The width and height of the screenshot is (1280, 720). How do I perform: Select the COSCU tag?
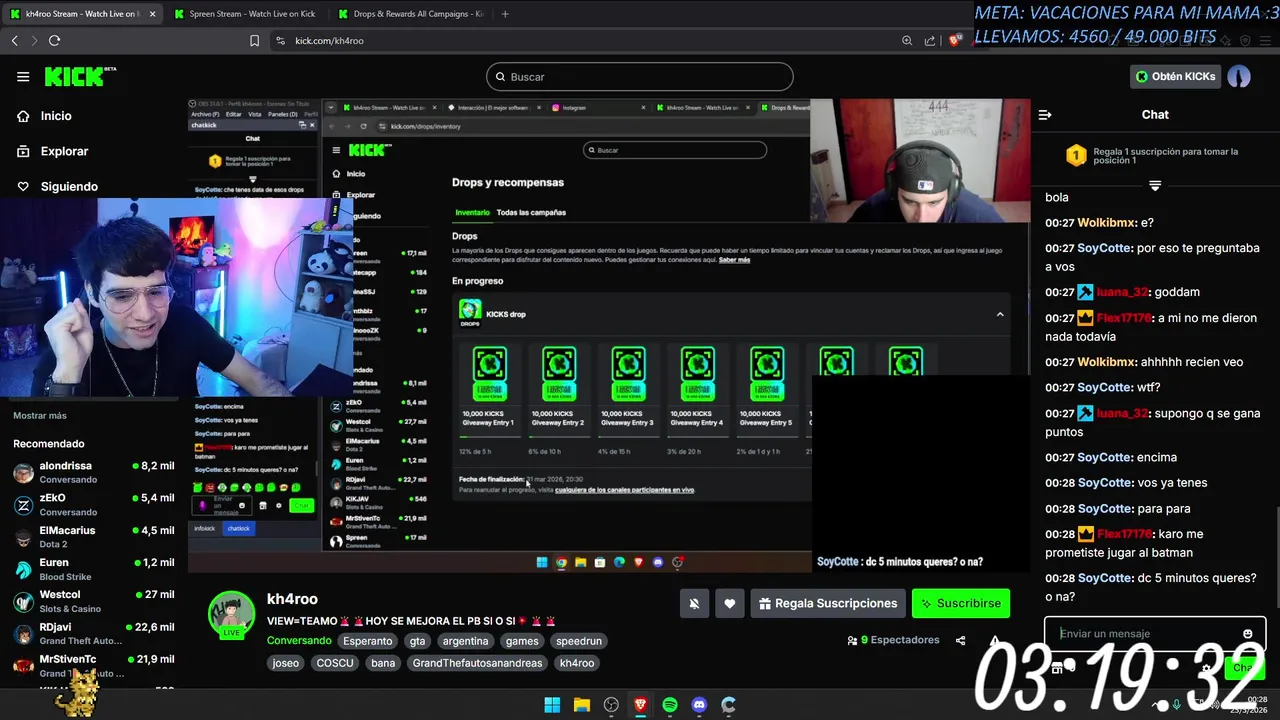335,663
